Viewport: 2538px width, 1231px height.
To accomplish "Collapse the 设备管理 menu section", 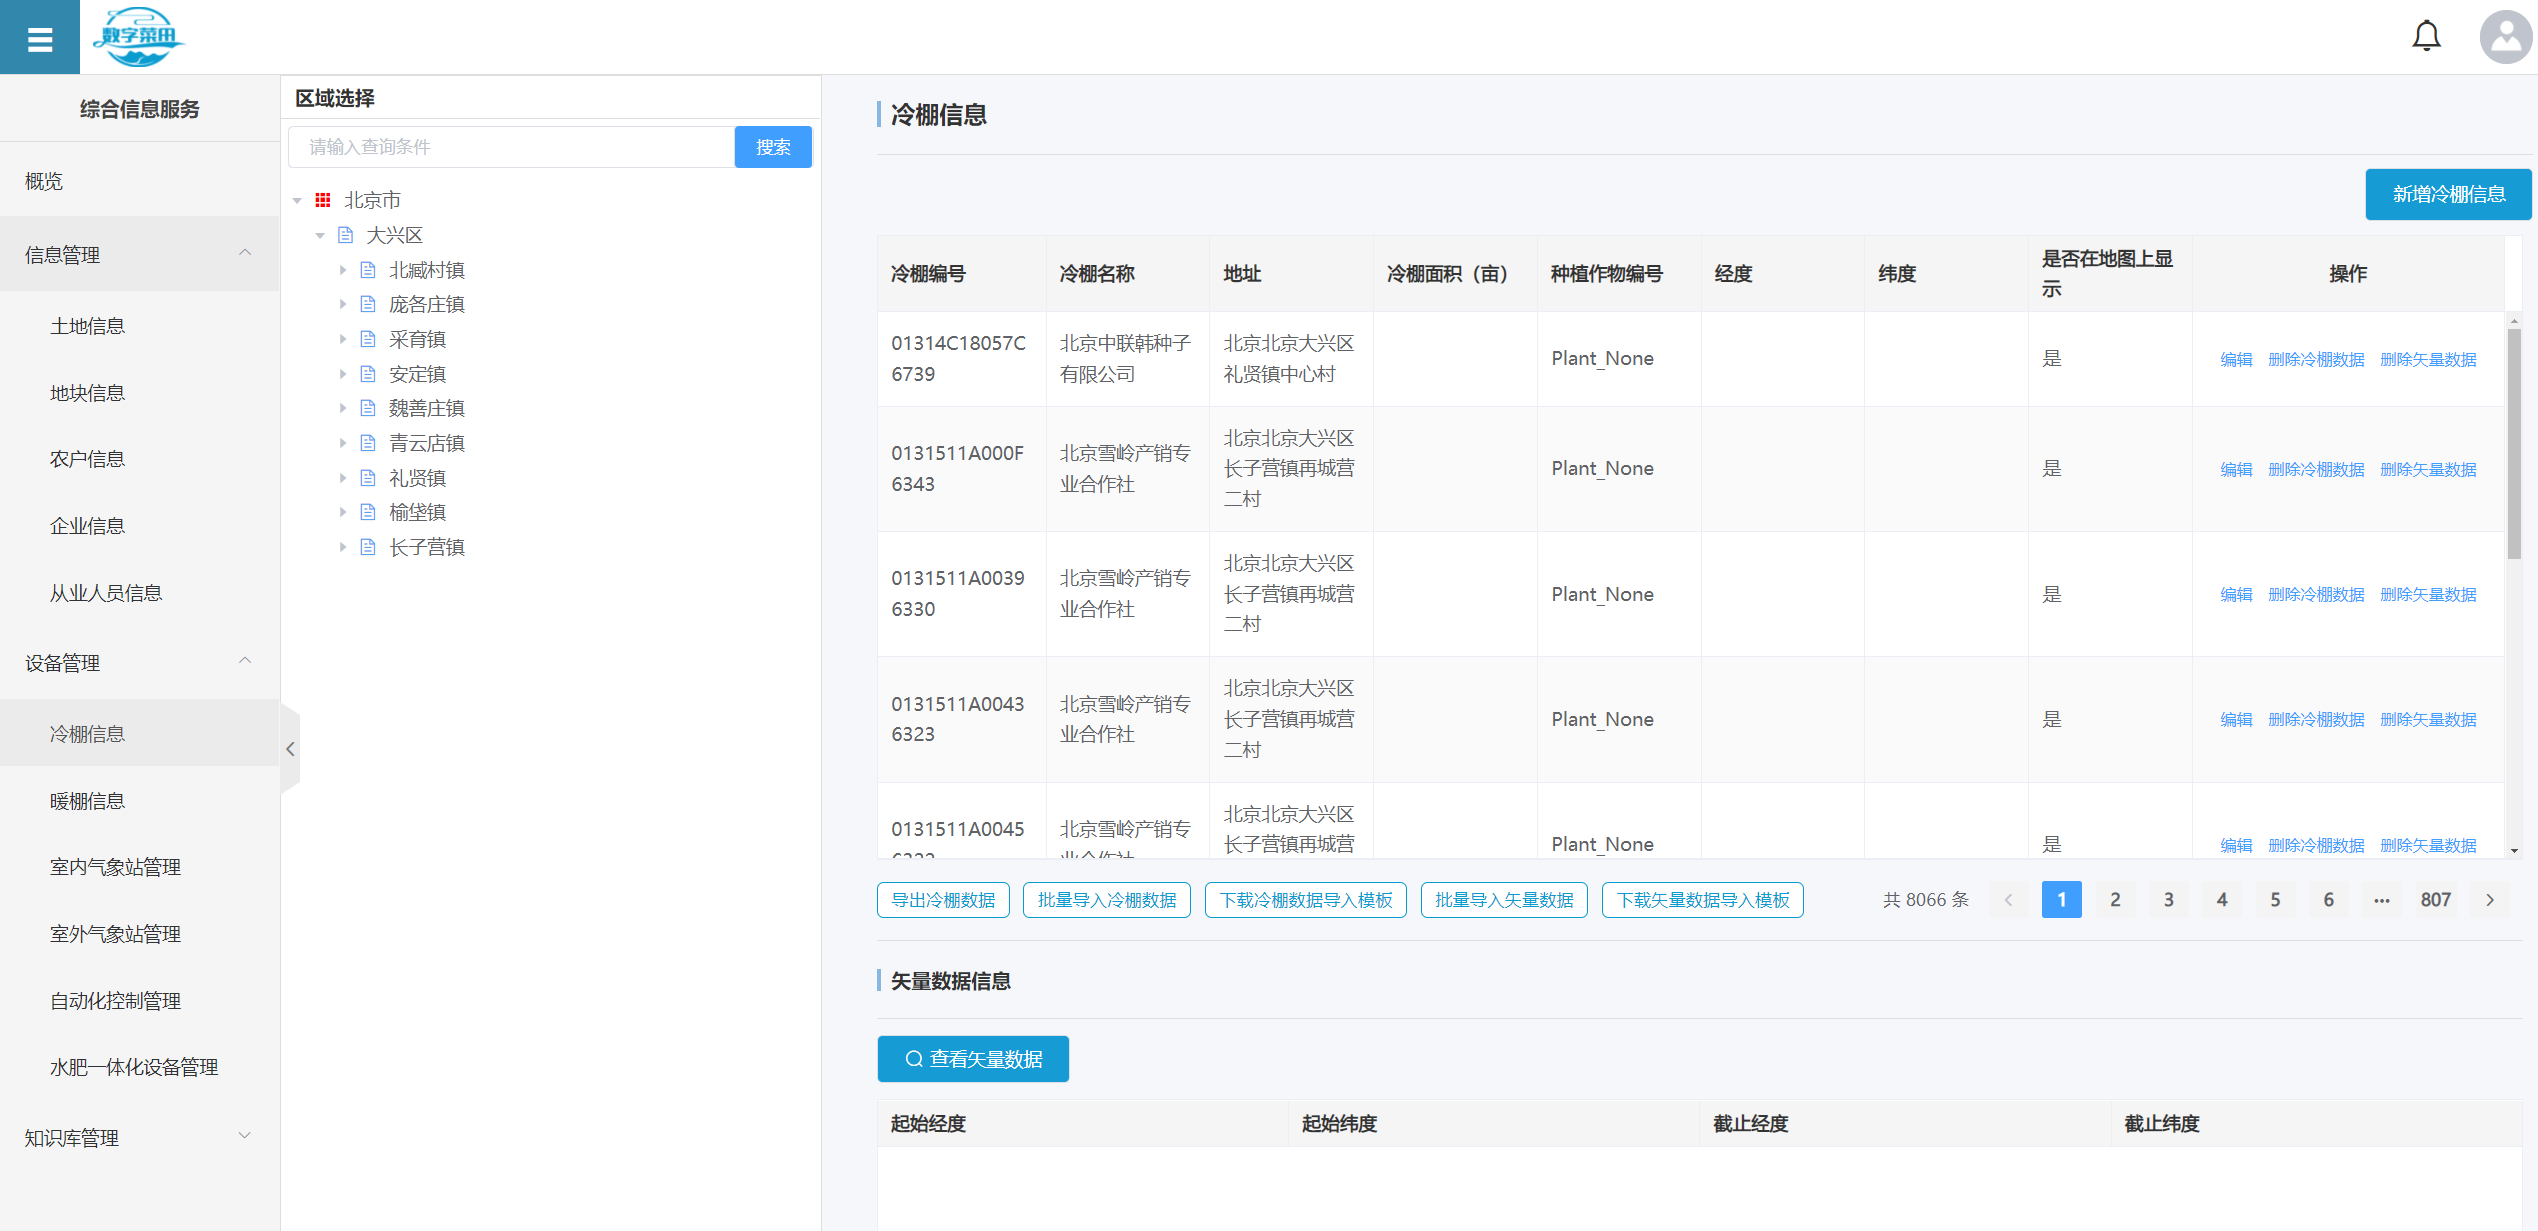I will tap(140, 663).
